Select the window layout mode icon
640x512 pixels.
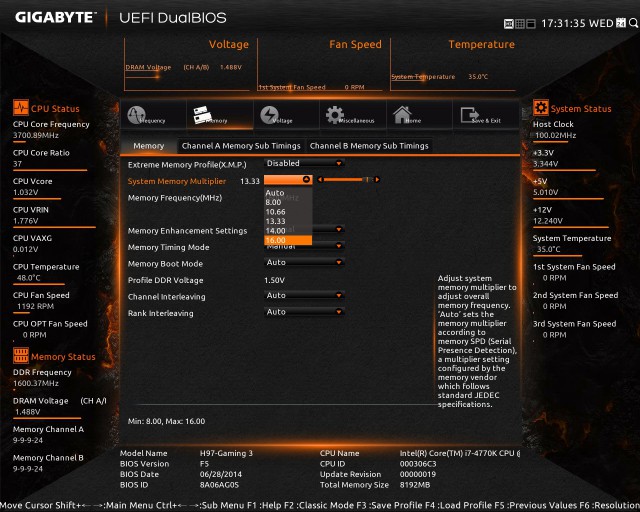(531, 24)
